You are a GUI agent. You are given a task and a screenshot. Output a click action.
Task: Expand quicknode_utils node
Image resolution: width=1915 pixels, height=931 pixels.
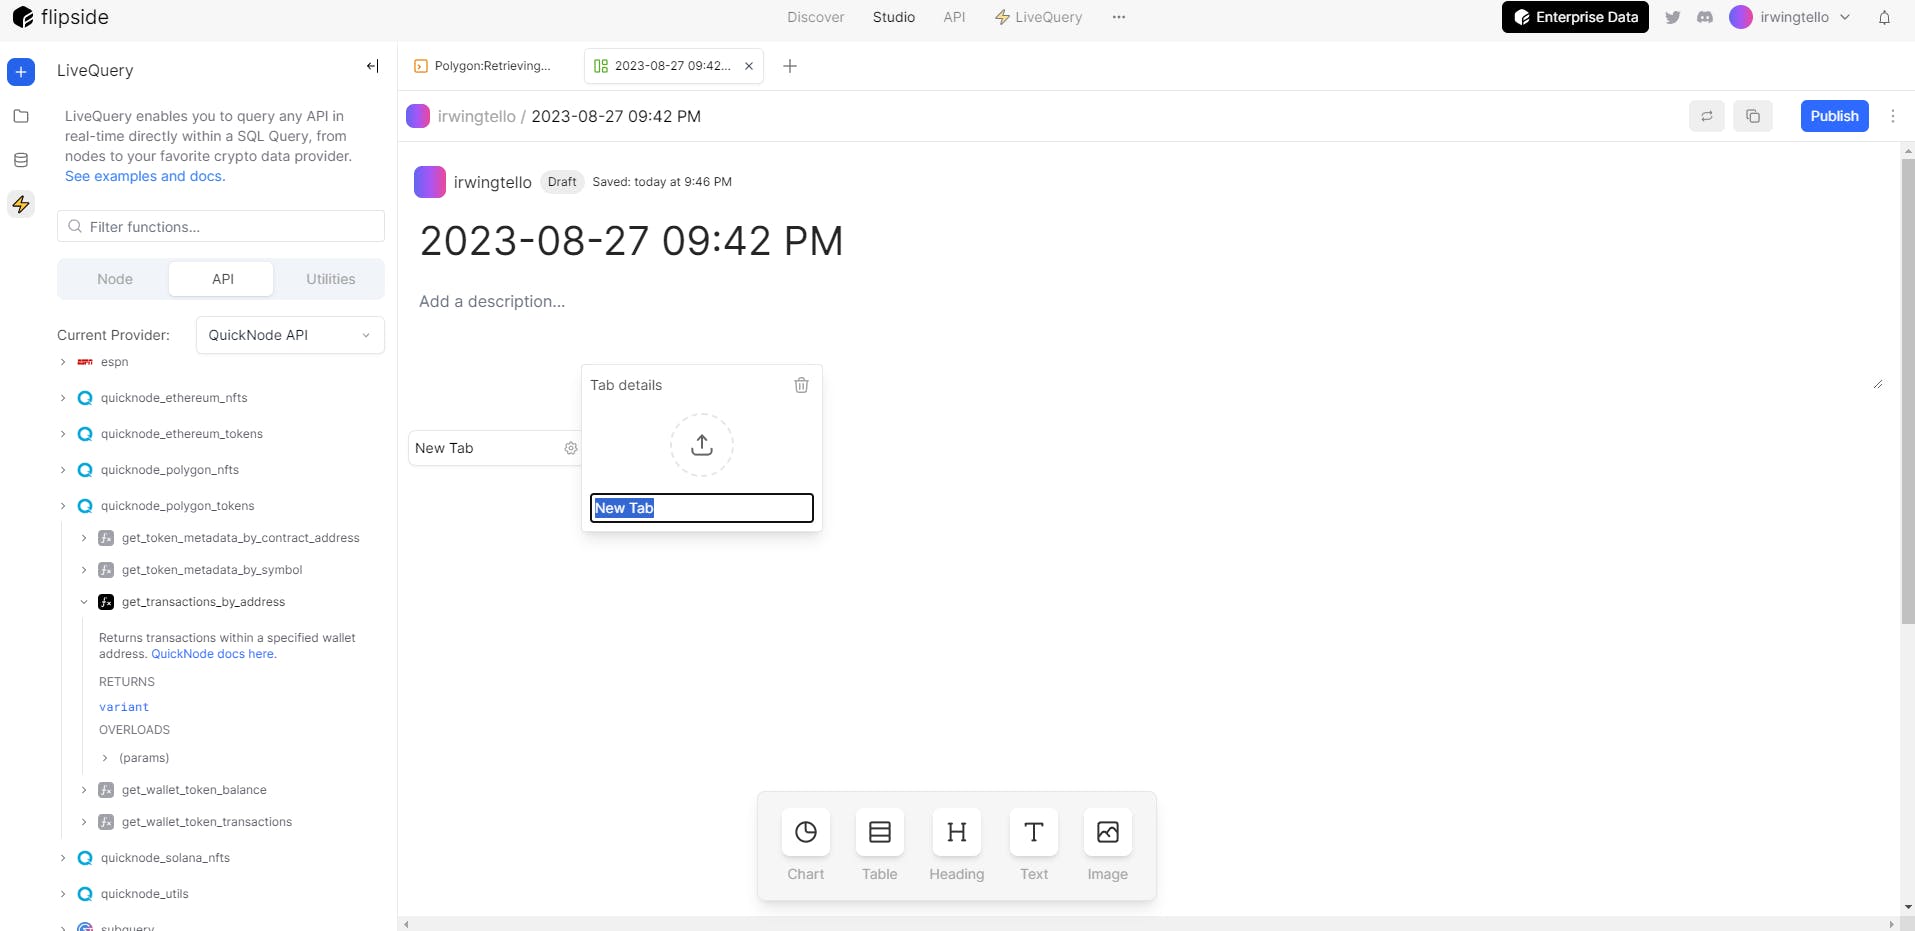63,894
